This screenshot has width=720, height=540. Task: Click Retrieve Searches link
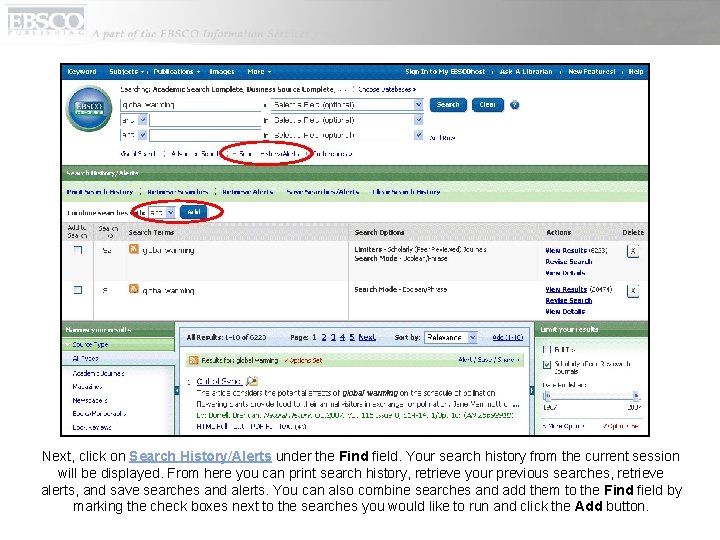[178, 192]
